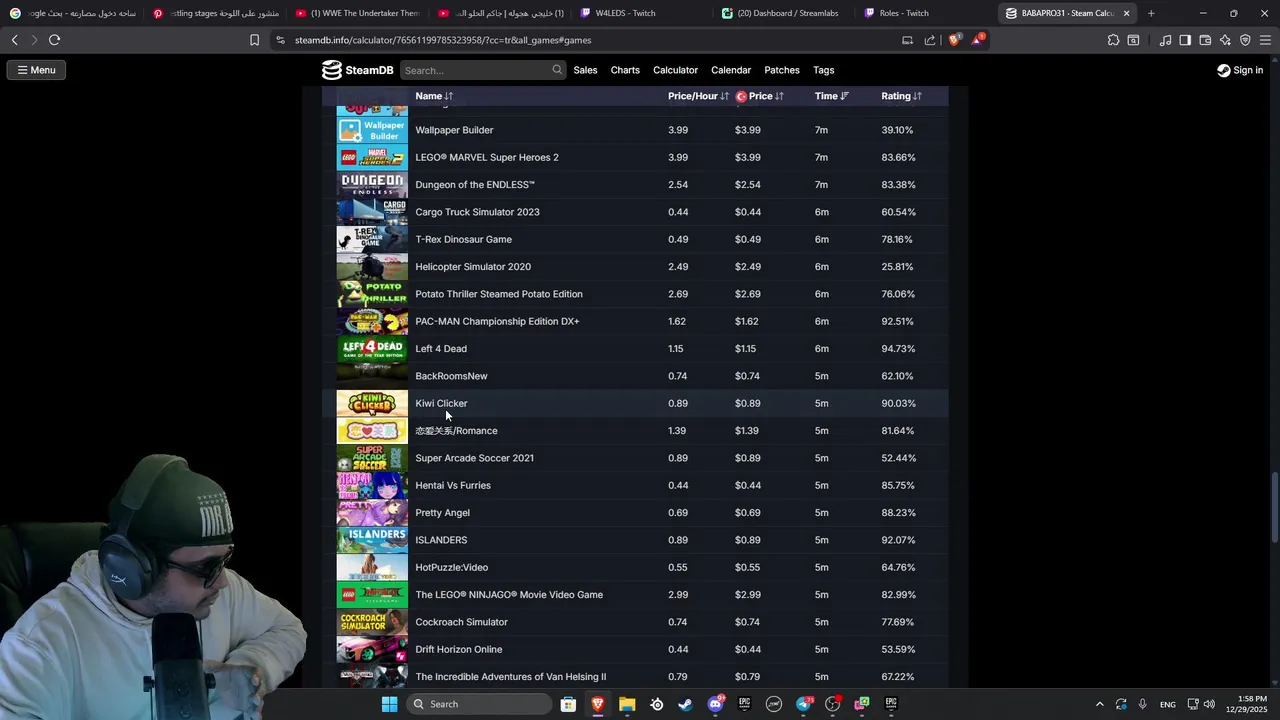Click the $2.99 price of LEGO NINJAGO Movie

[748, 595]
